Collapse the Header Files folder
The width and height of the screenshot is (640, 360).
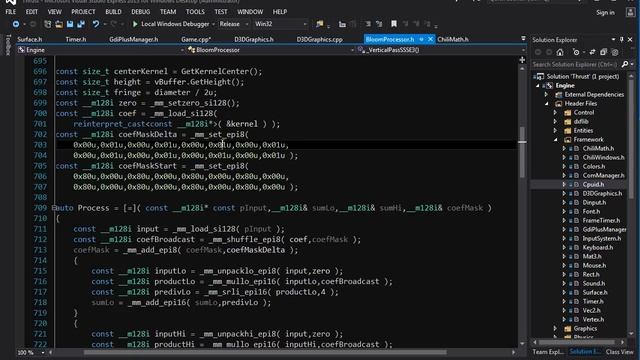click(546, 104)
